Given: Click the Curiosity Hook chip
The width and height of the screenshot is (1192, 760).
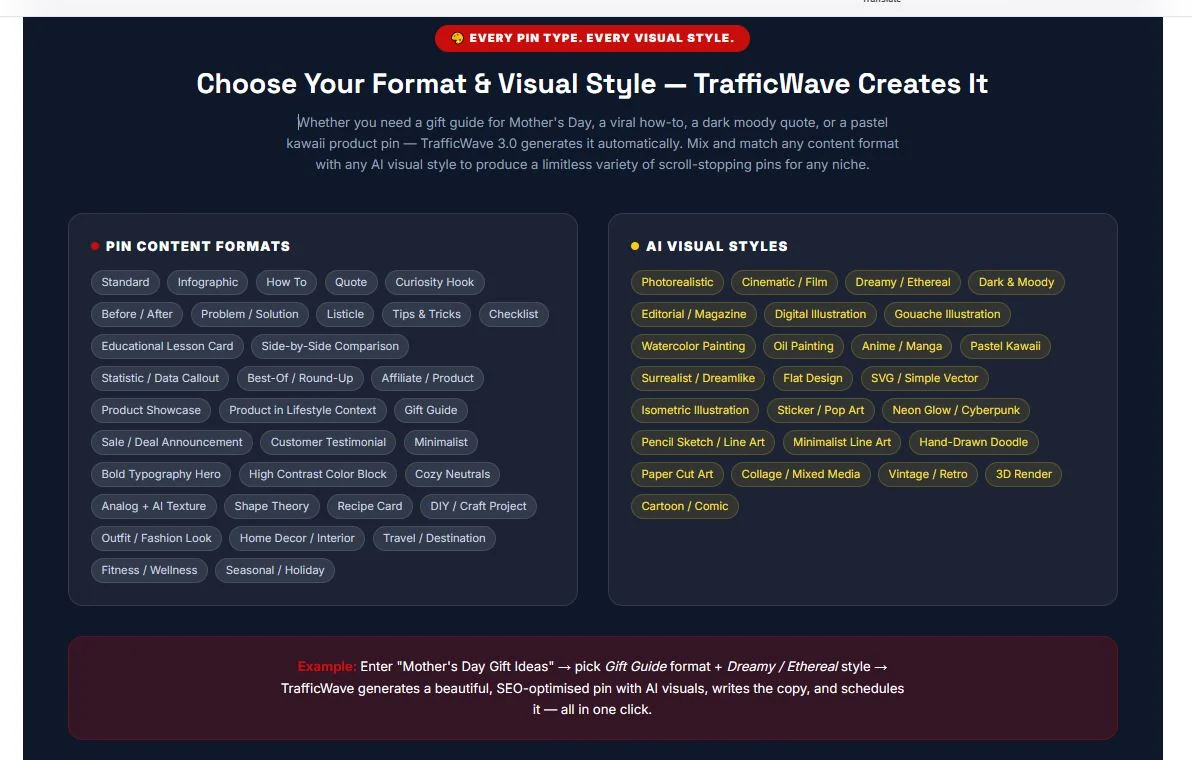Looking at the screenshot, I should [x=435, y=282].
